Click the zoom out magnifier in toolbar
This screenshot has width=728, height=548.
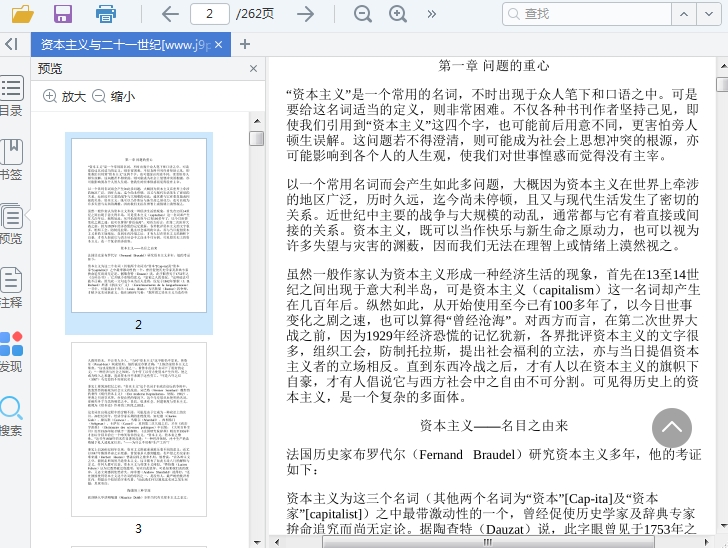(362, 14)
